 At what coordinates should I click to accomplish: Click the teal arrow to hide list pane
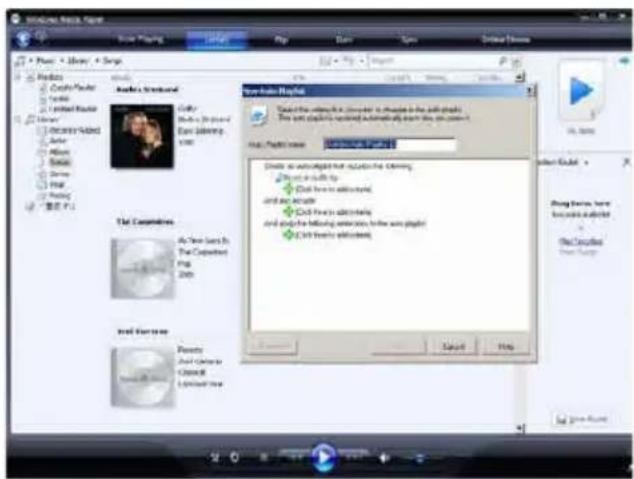point(625,60)
